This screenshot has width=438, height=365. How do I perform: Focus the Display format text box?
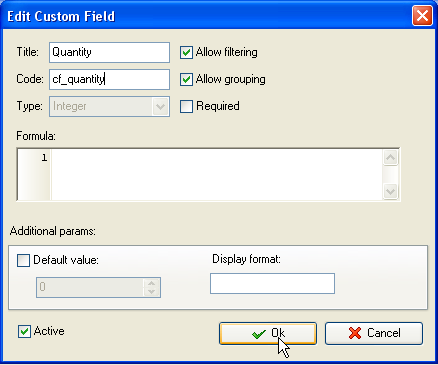coord(272,284)
